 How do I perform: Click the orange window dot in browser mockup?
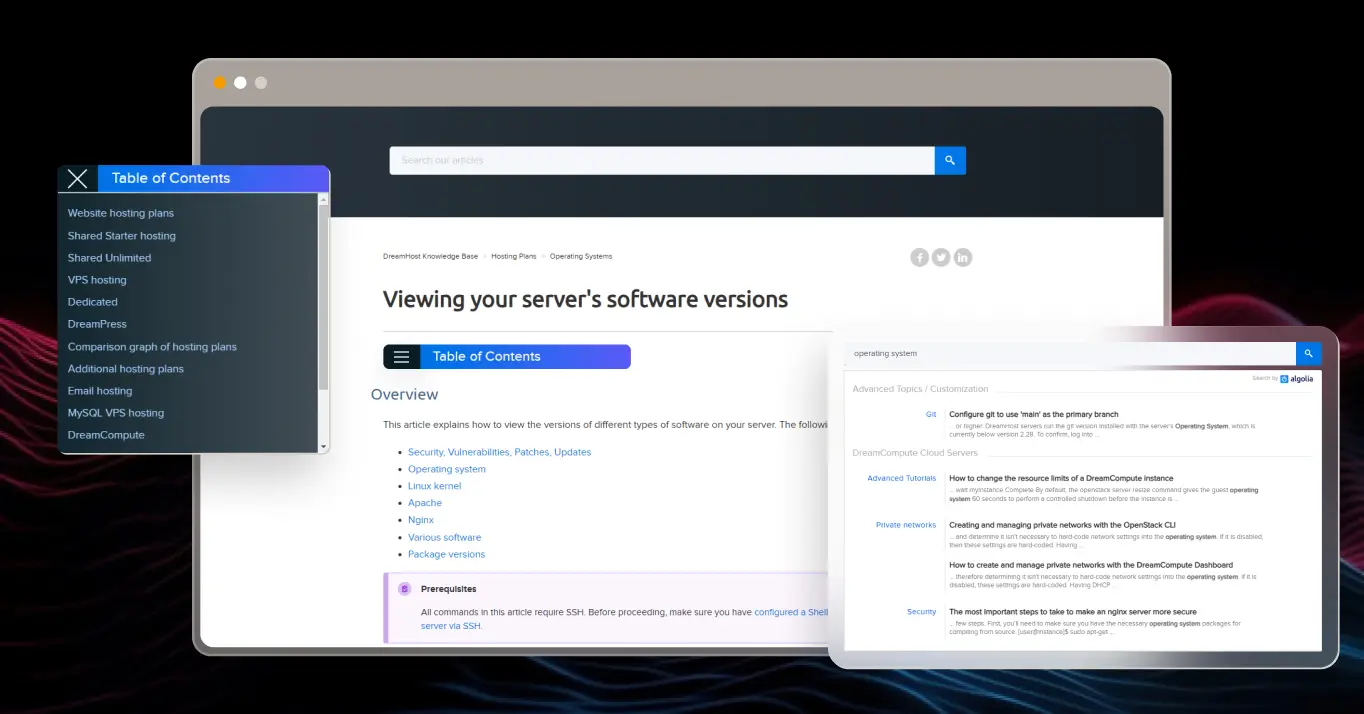click(x=220, y=83)
